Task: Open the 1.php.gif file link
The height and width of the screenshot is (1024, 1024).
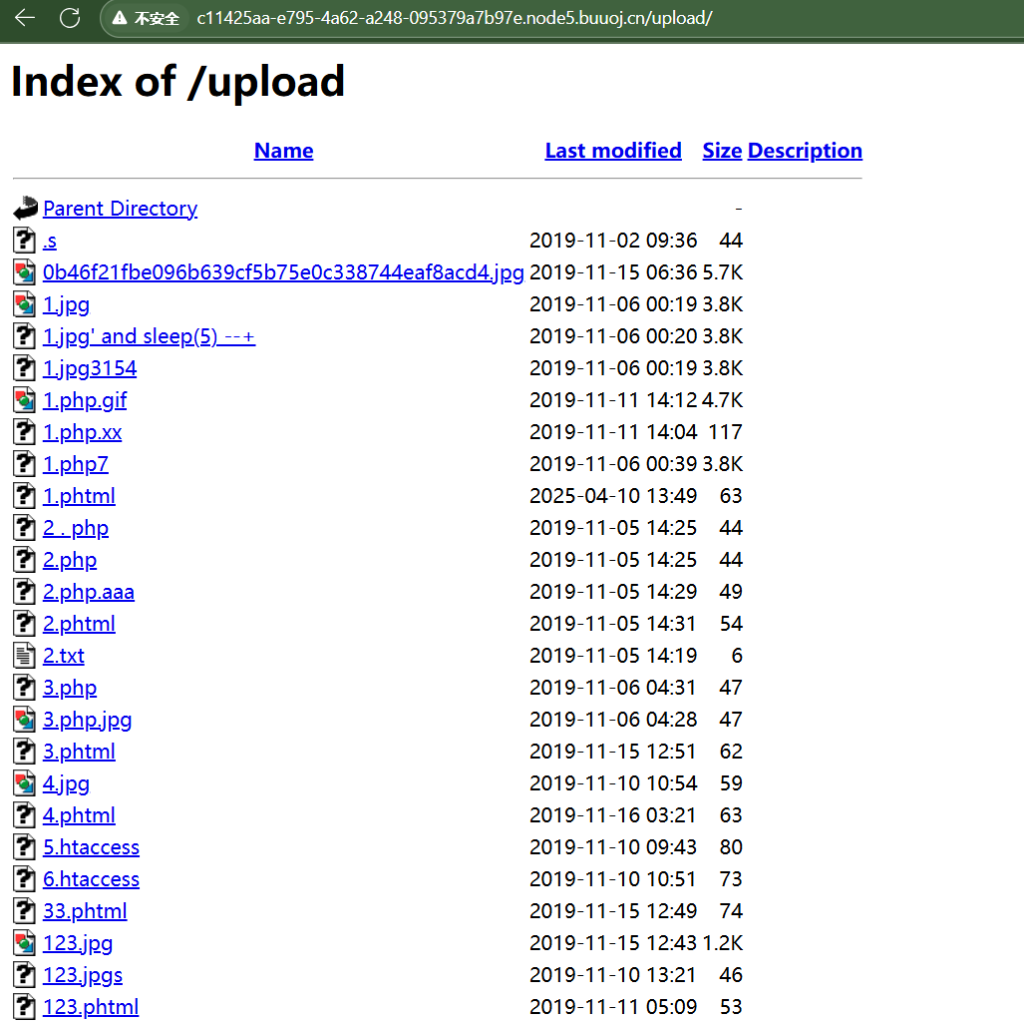Action: 85,401
